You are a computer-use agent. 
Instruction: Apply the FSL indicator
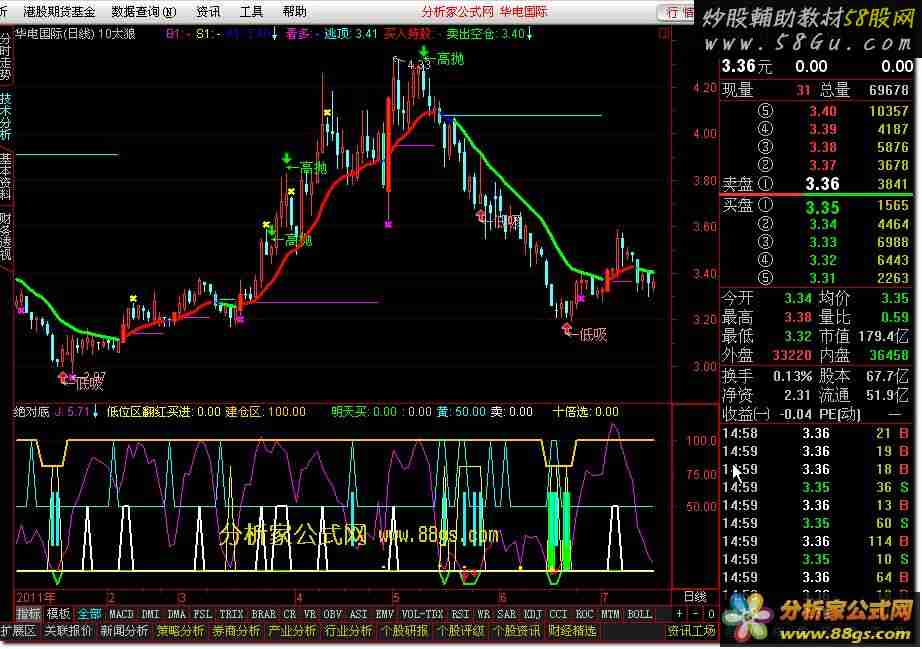pos(202,614)
